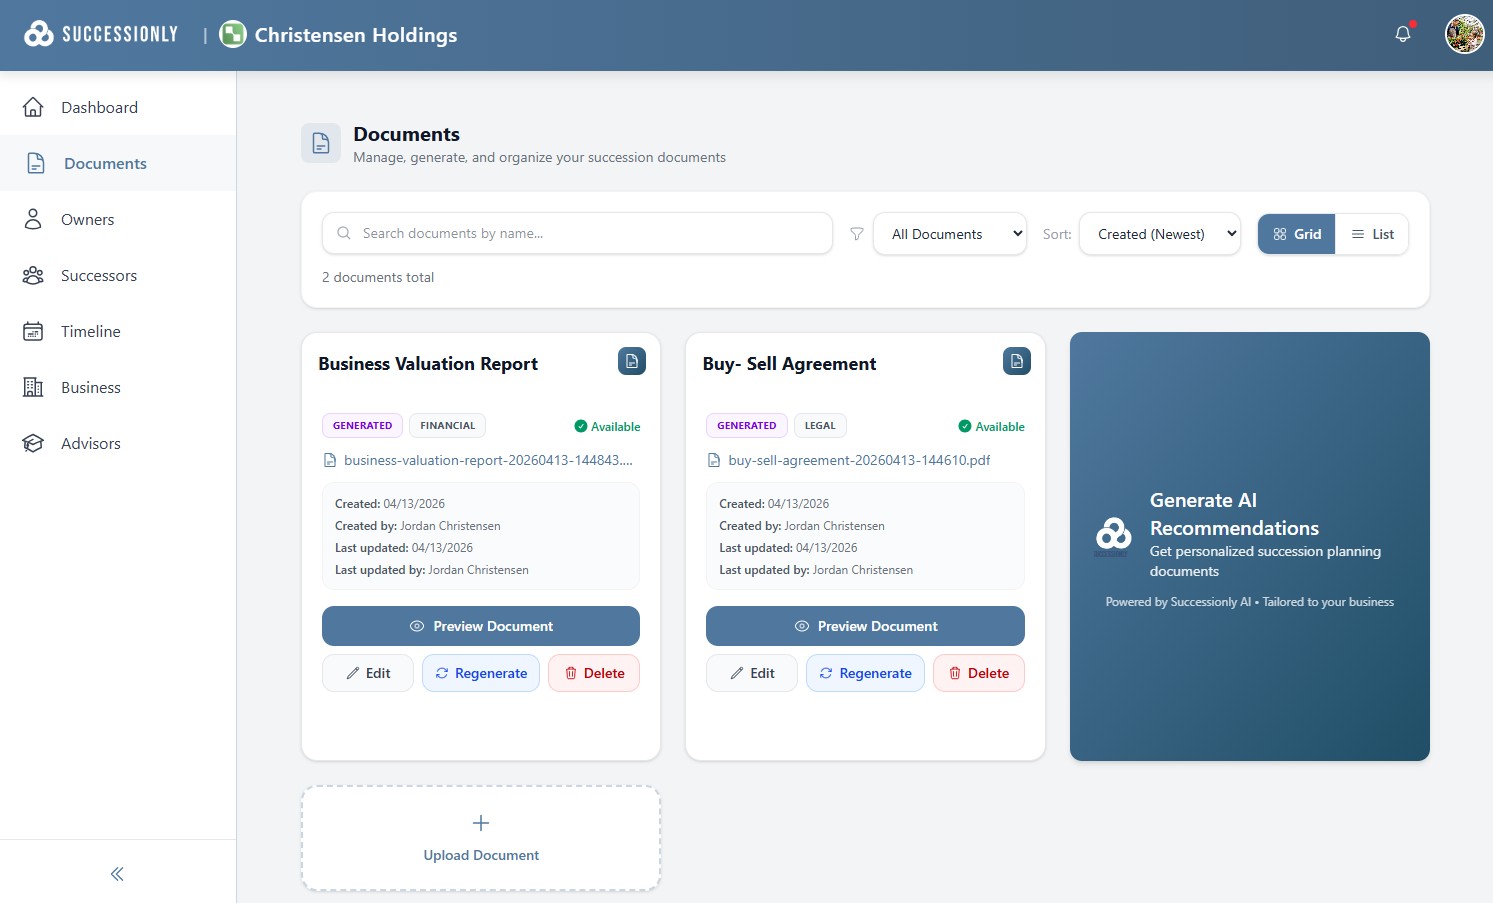Click the notification bell icon

coord(1403,34)
